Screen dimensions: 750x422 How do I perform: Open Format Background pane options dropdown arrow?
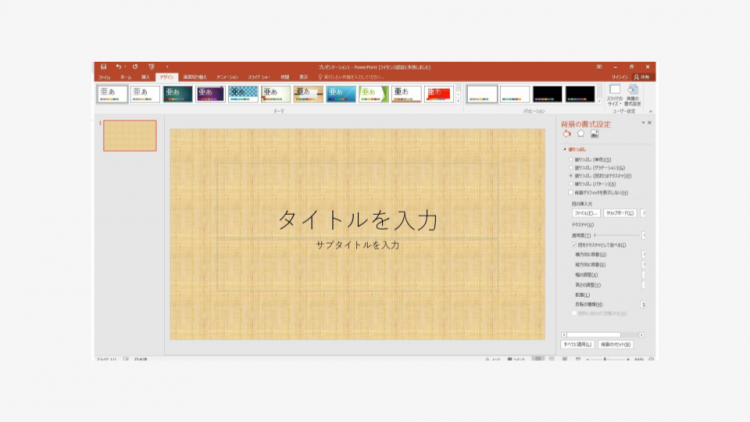click(x=643, y=123)
